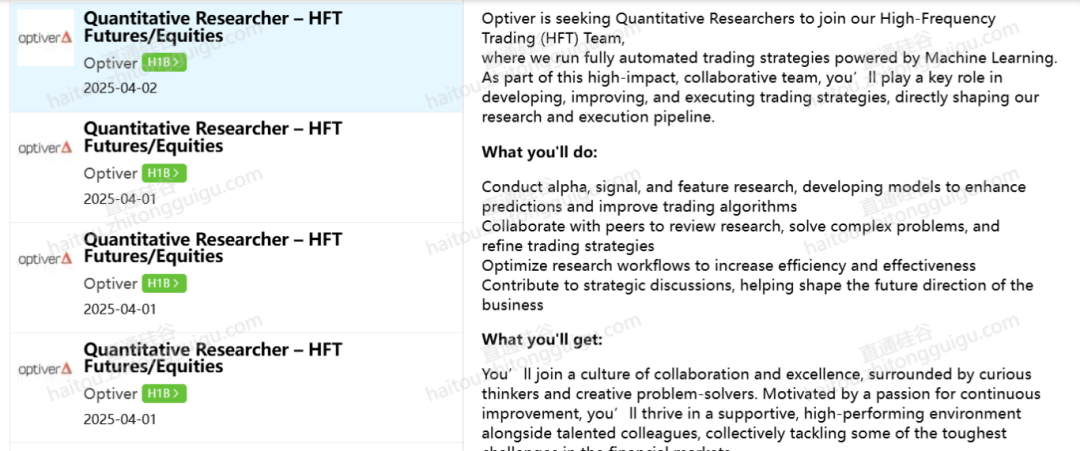Select the fourth Quantitative Researcher listing title
The image size is (1080, 451).
pos(212,357)
